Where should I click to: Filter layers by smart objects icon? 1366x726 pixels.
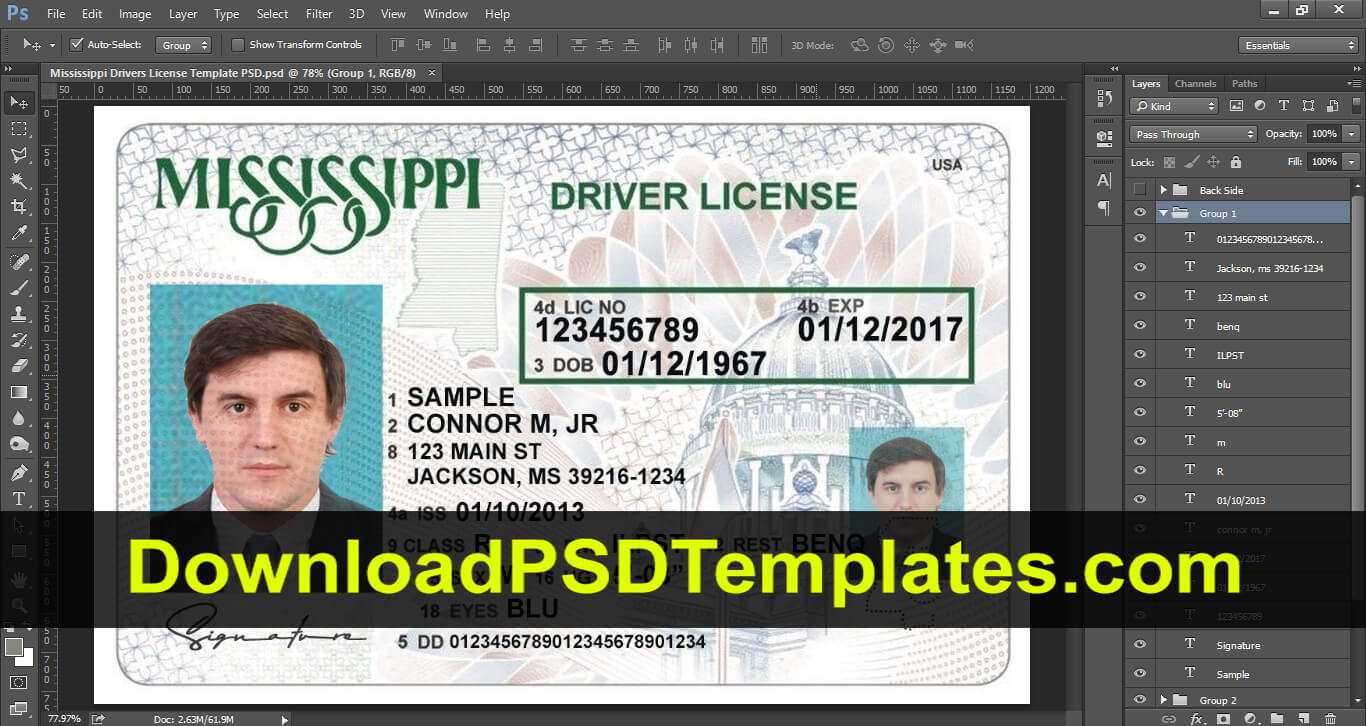click(x=1331, y=106)
